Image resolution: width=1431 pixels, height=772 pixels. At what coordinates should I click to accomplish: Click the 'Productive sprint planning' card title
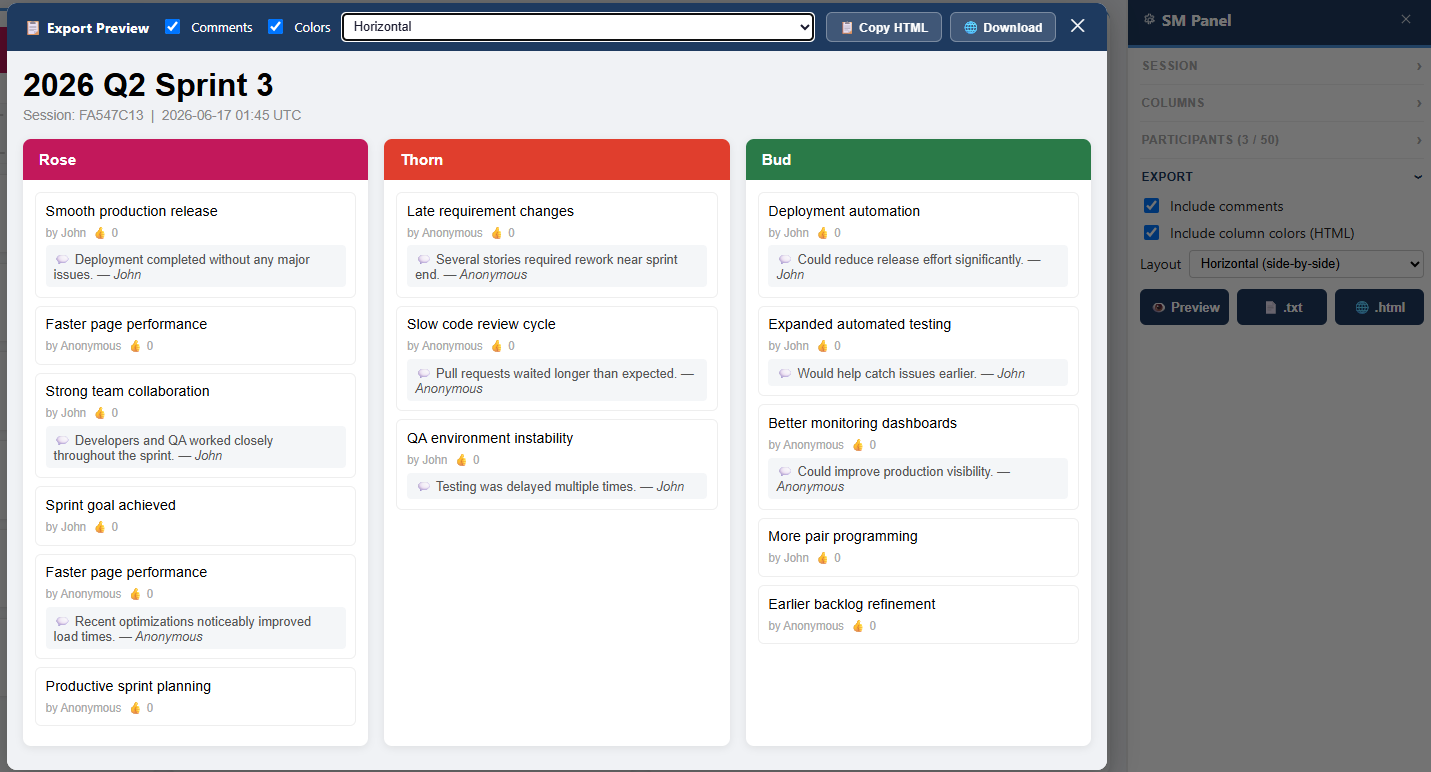pyautogui.click(x=128, y=686)
